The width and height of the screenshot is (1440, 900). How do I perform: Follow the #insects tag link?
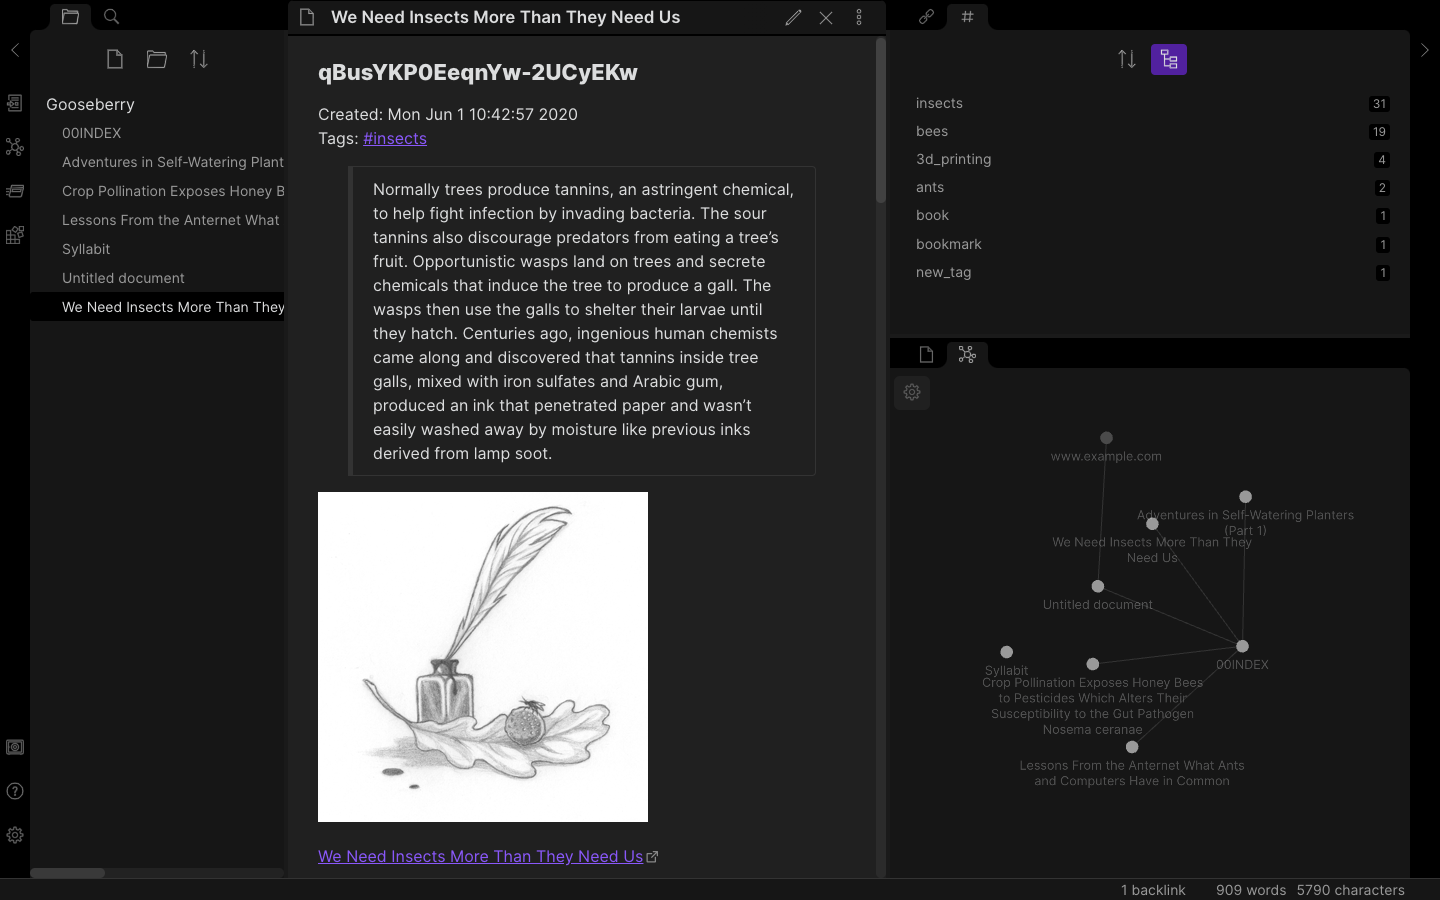coord(395,138)
